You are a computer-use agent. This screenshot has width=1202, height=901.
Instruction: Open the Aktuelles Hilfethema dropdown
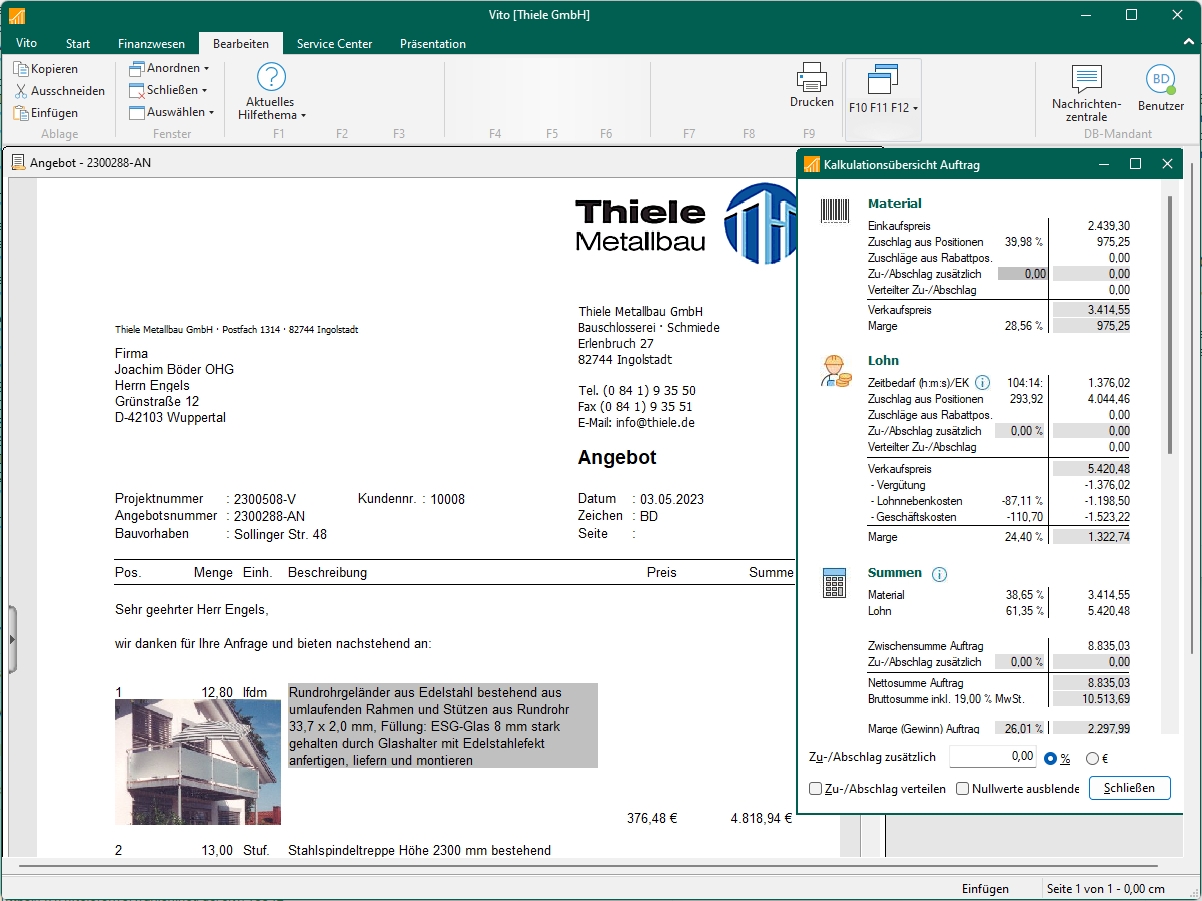[x=271, y=108]
